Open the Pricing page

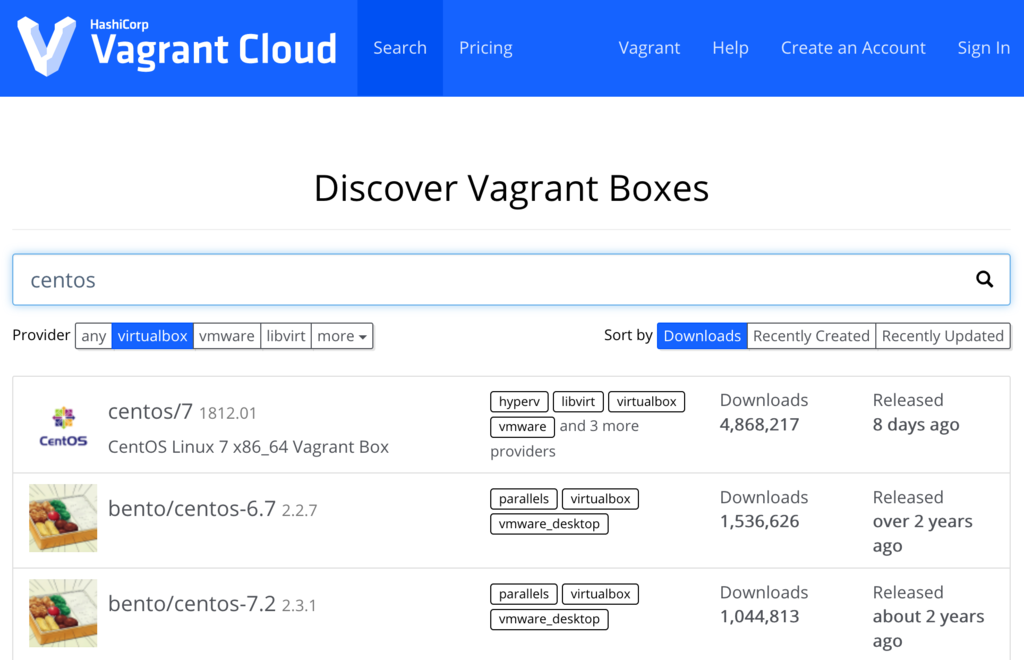(485, 47)
